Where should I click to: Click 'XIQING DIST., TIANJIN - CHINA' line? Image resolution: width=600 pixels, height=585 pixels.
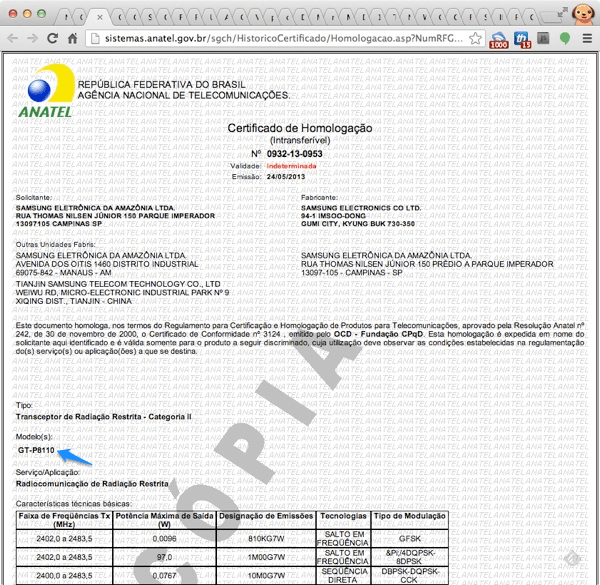73,301
